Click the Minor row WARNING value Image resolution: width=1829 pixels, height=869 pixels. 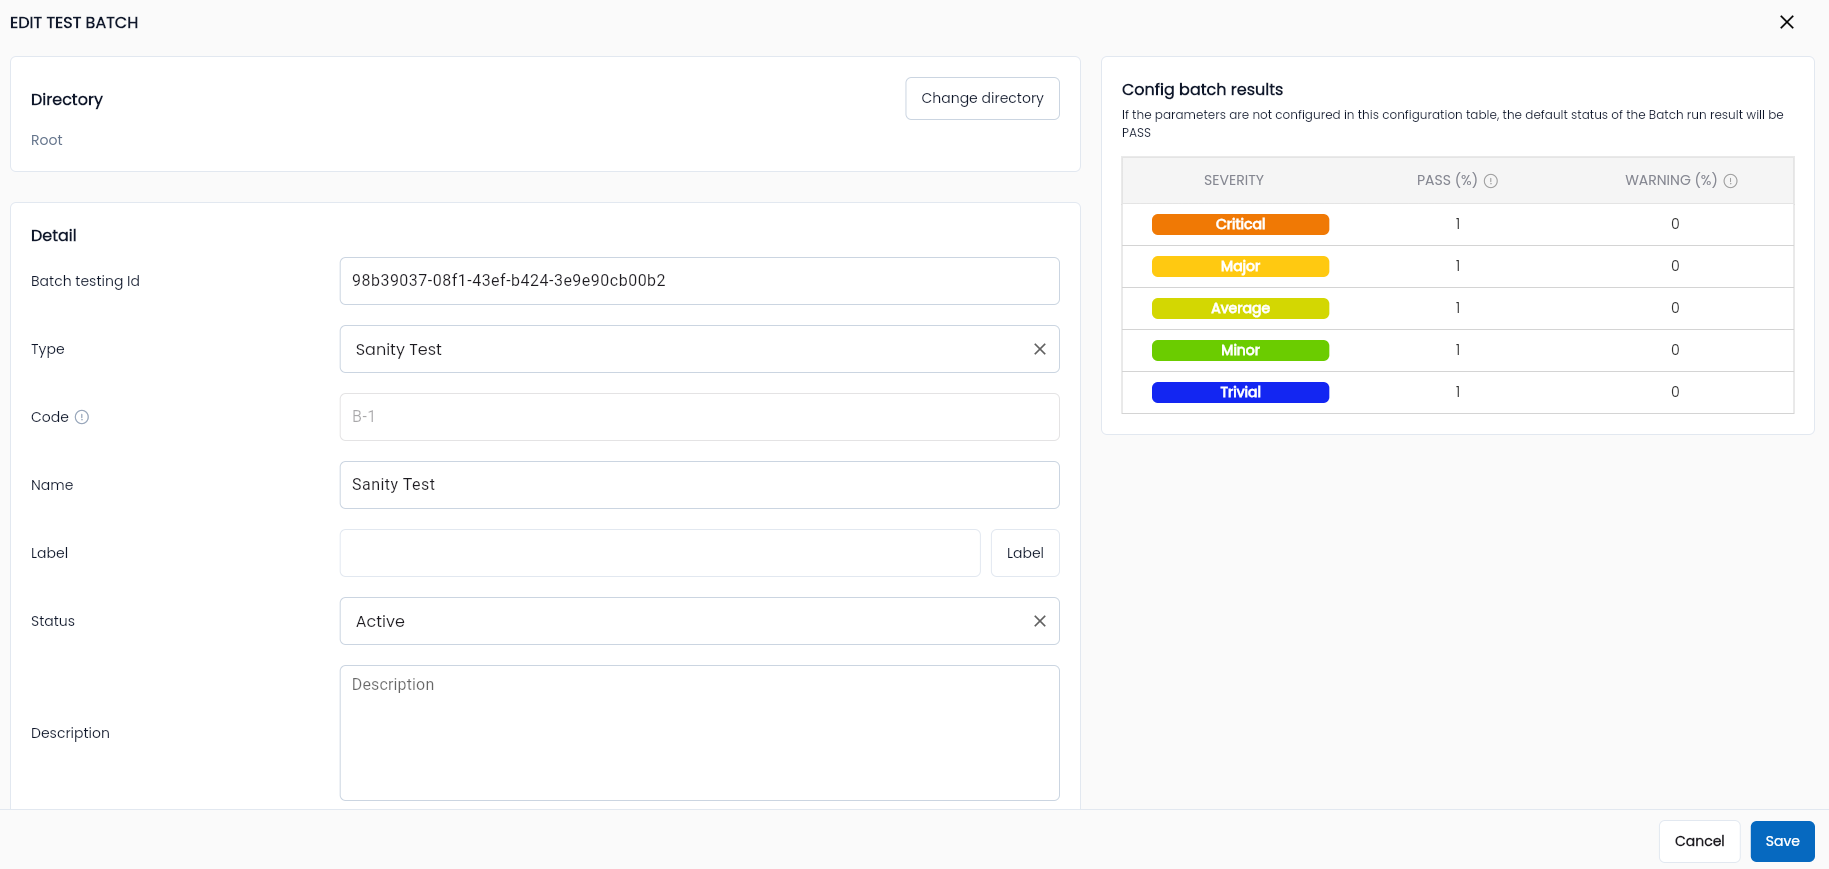pos(1675,350)
